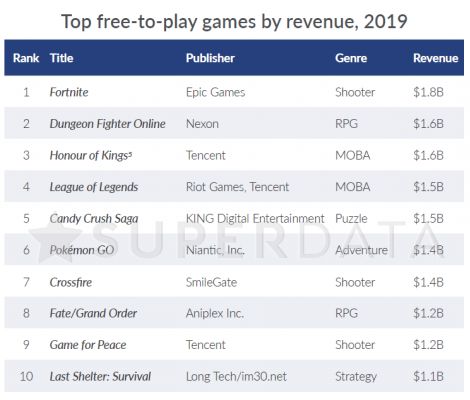
Task: Click Last Shelter: Survival title
Action: (100, 376)
